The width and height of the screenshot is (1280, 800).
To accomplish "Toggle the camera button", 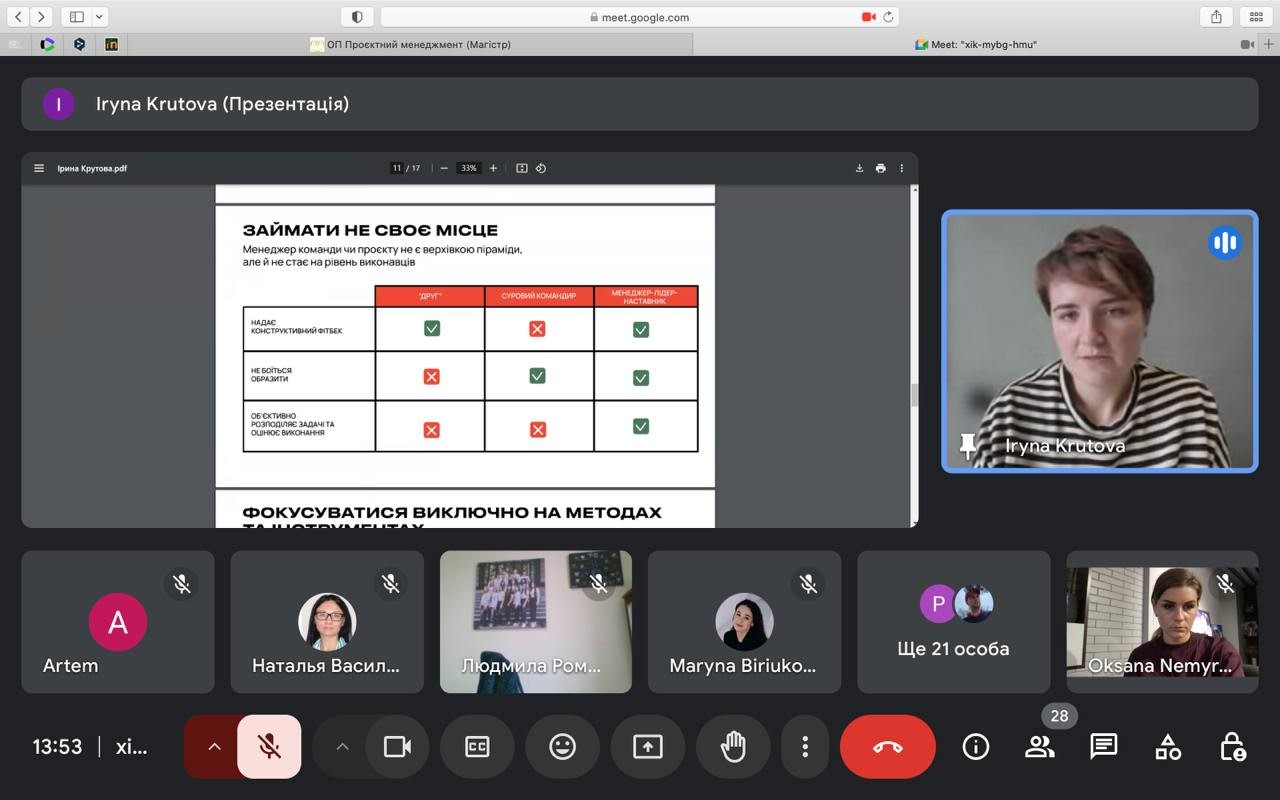I will coord(398,747).
